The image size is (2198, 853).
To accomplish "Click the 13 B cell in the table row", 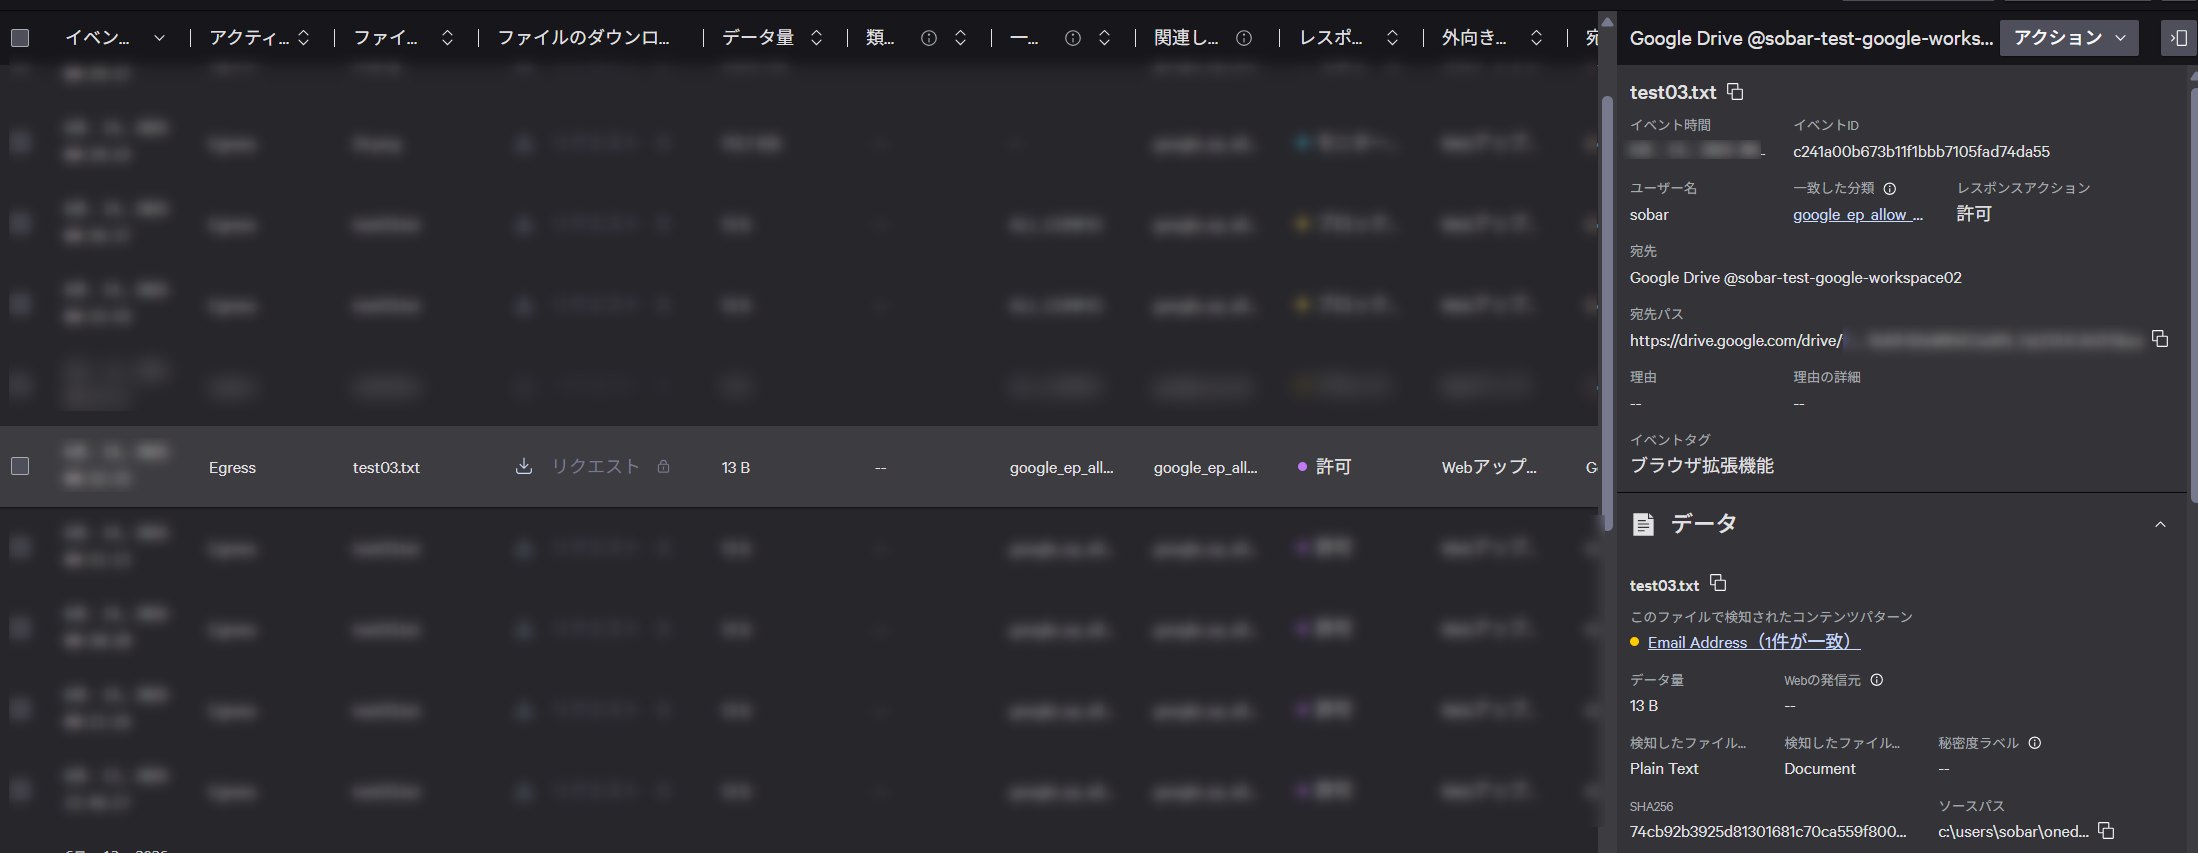I will pos(736,467).
